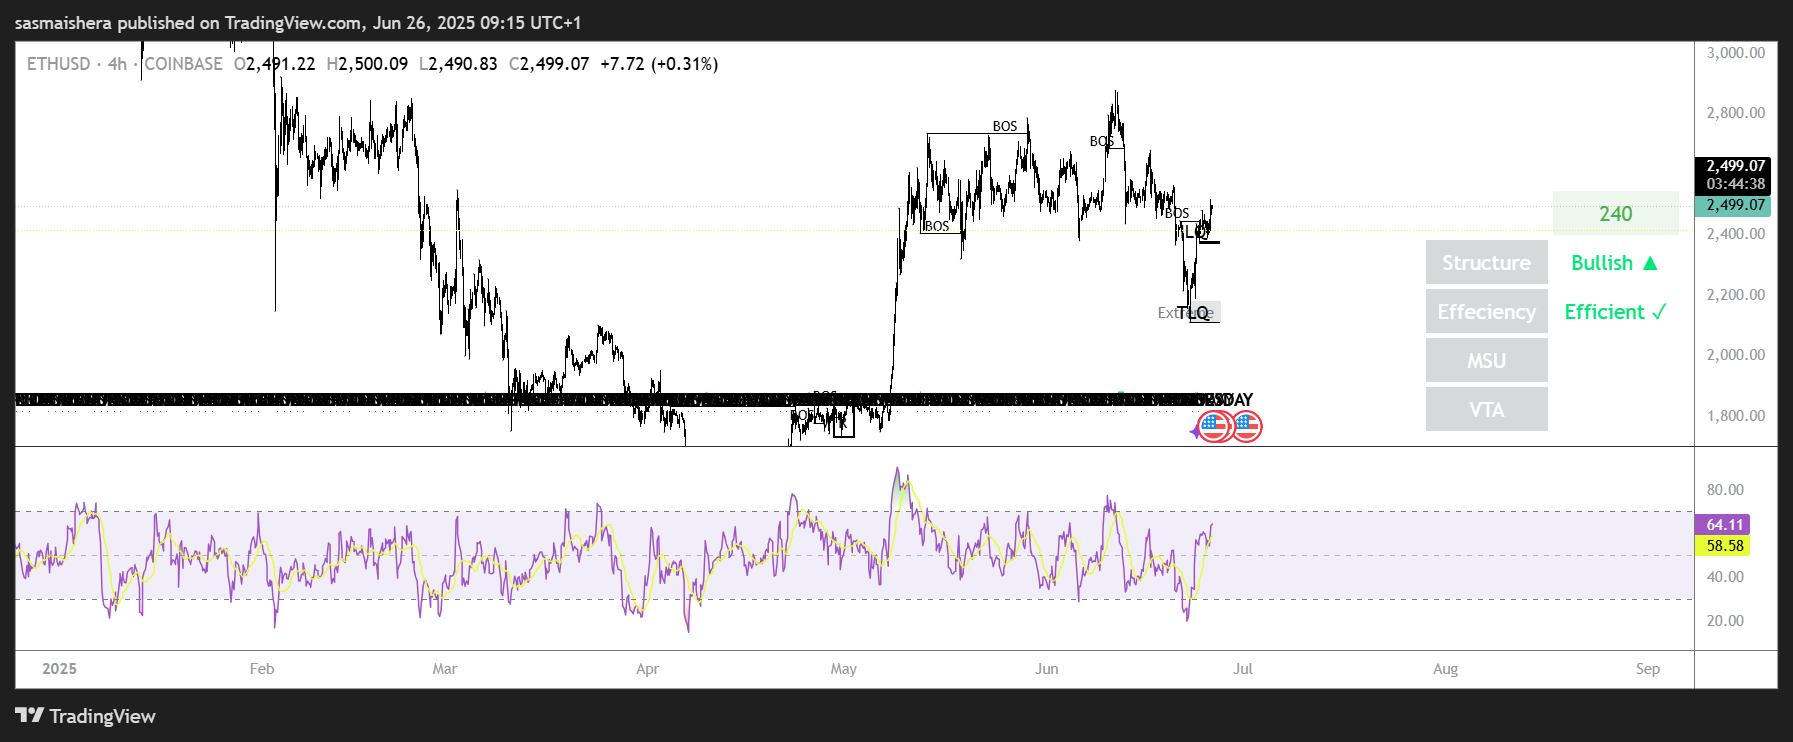Click the TradingView logo at the bottom

click(x=85, y=716)
